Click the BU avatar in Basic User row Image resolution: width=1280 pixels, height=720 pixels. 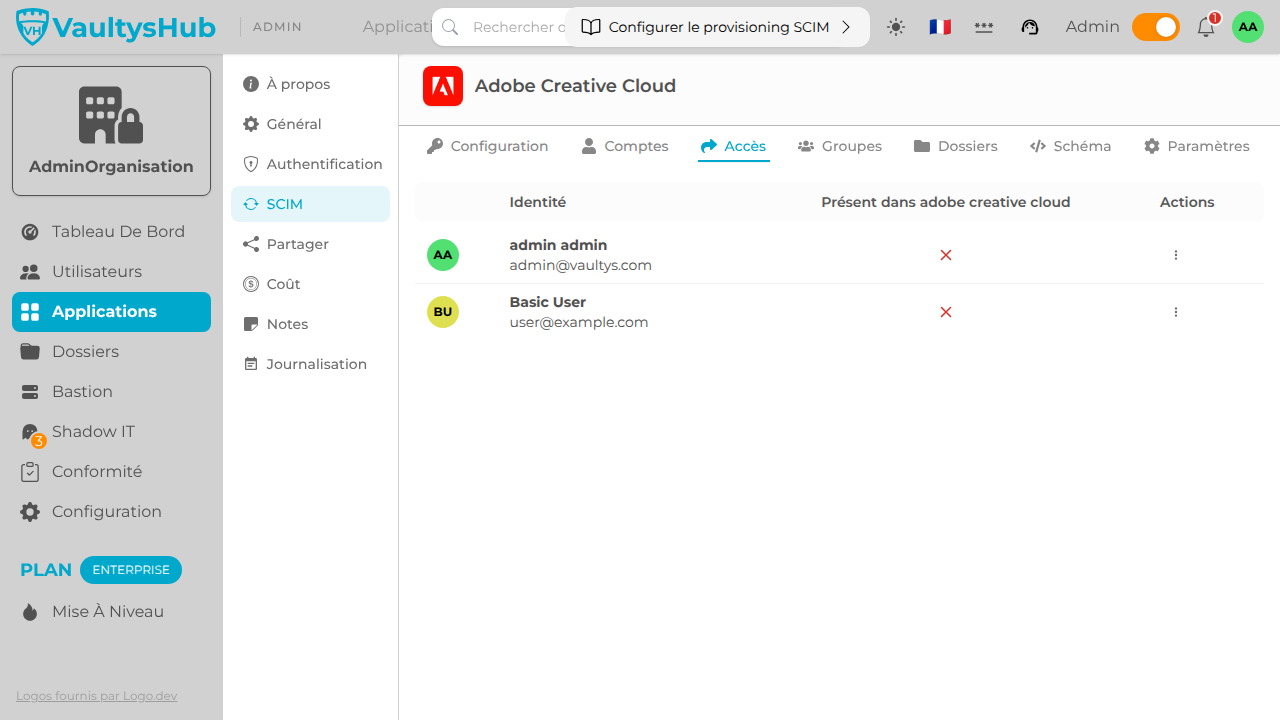point(443,312)
